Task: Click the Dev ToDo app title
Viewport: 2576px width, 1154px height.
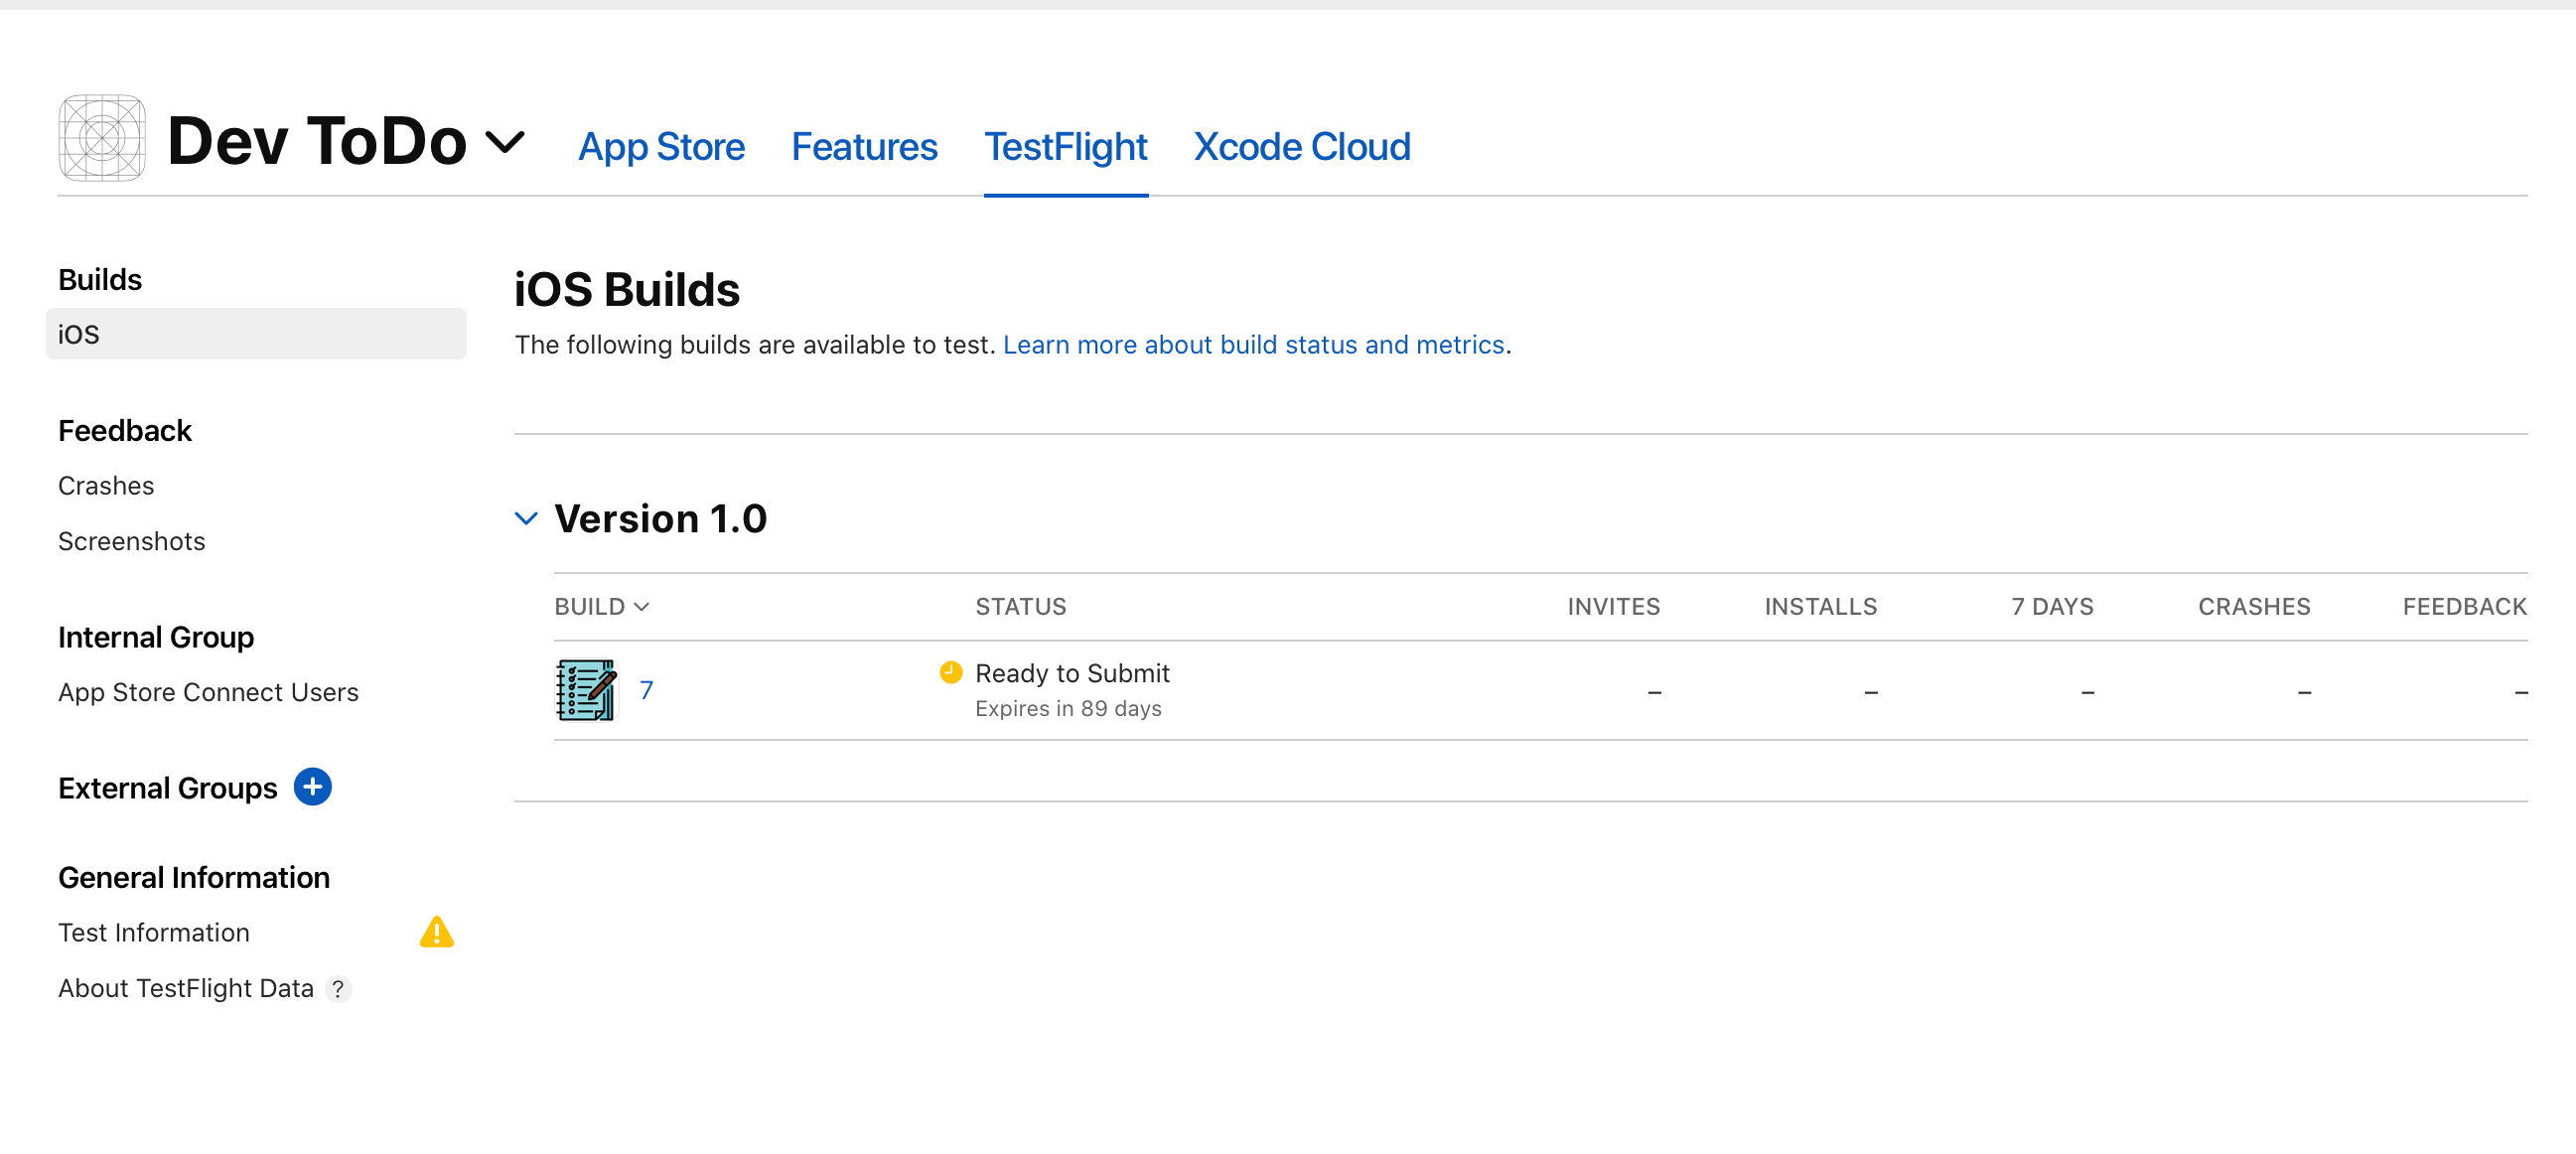Action: point(317,140)
